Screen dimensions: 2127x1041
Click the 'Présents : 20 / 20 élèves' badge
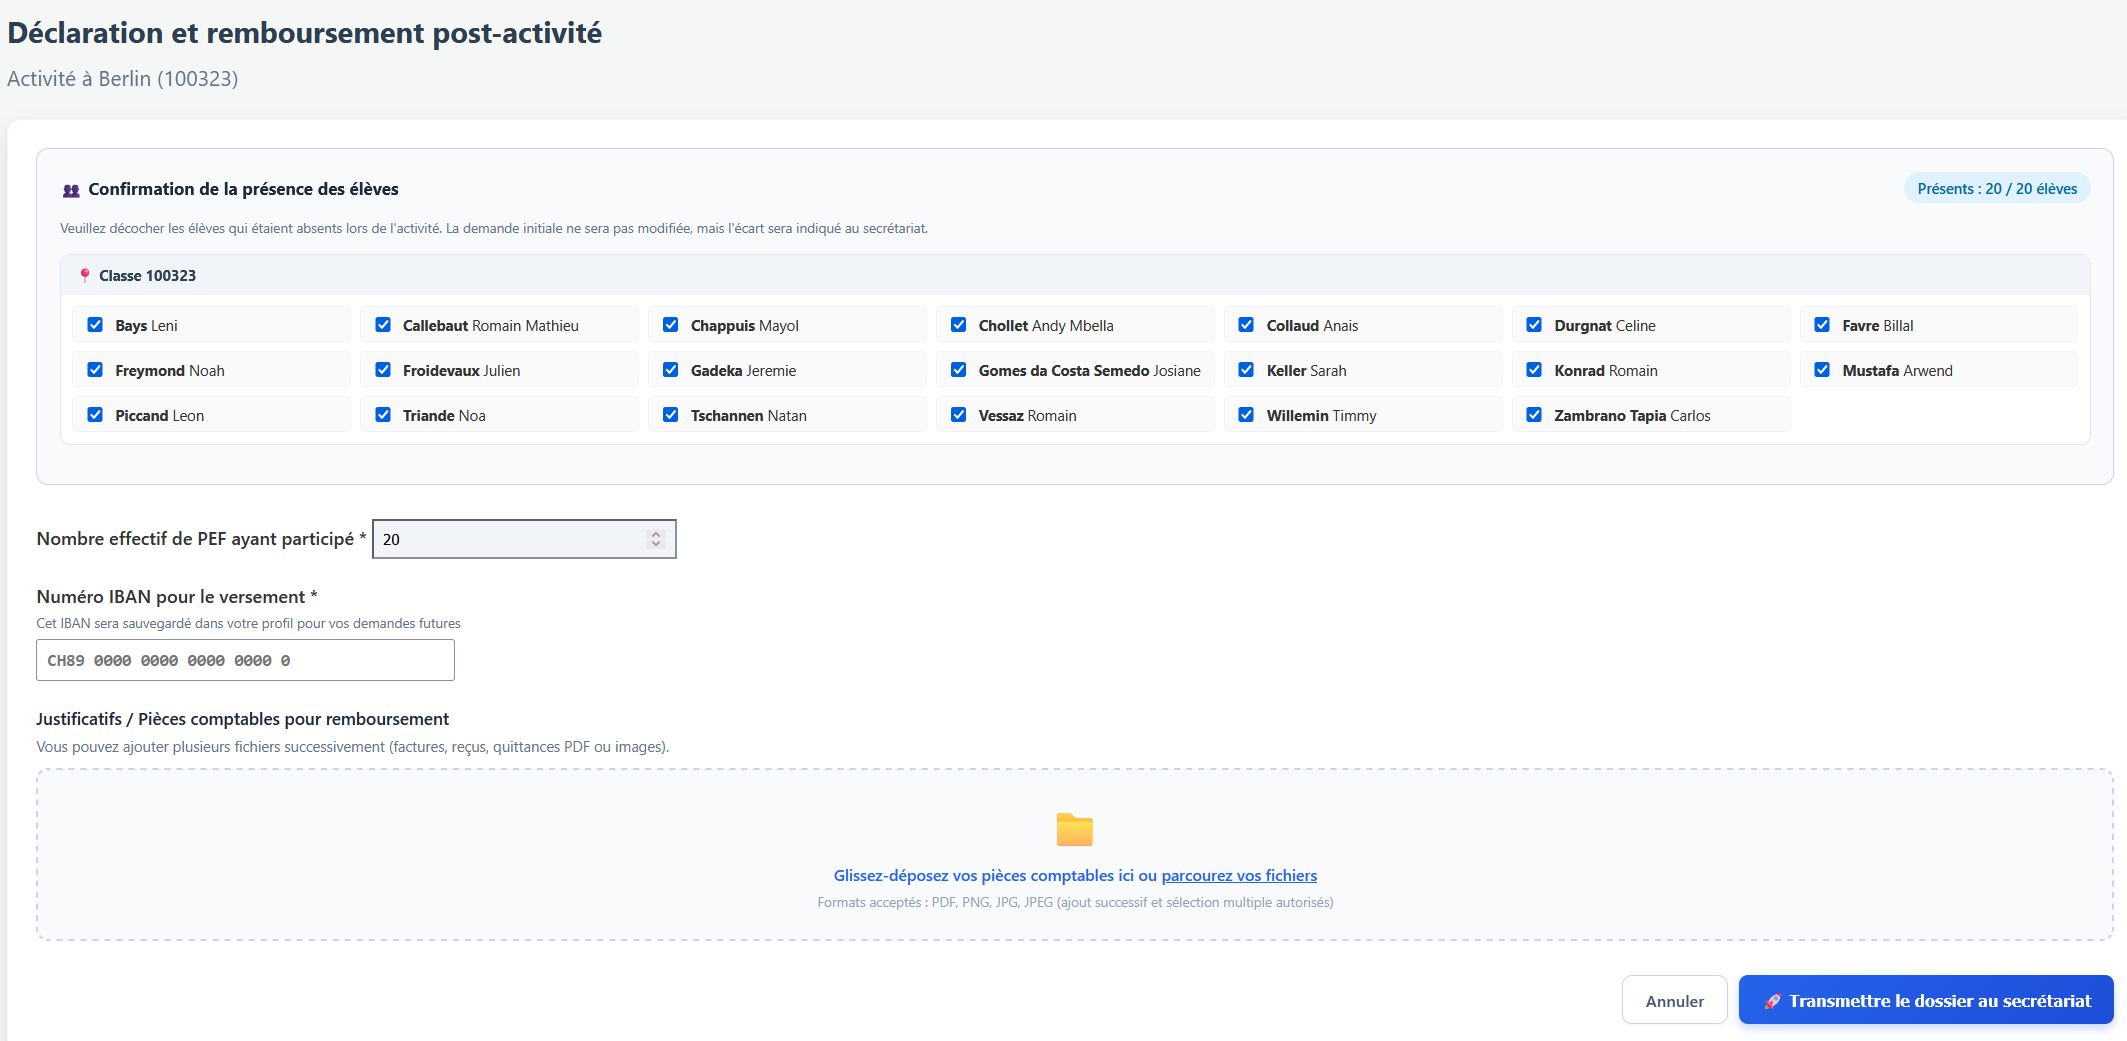coord(1997,189)
